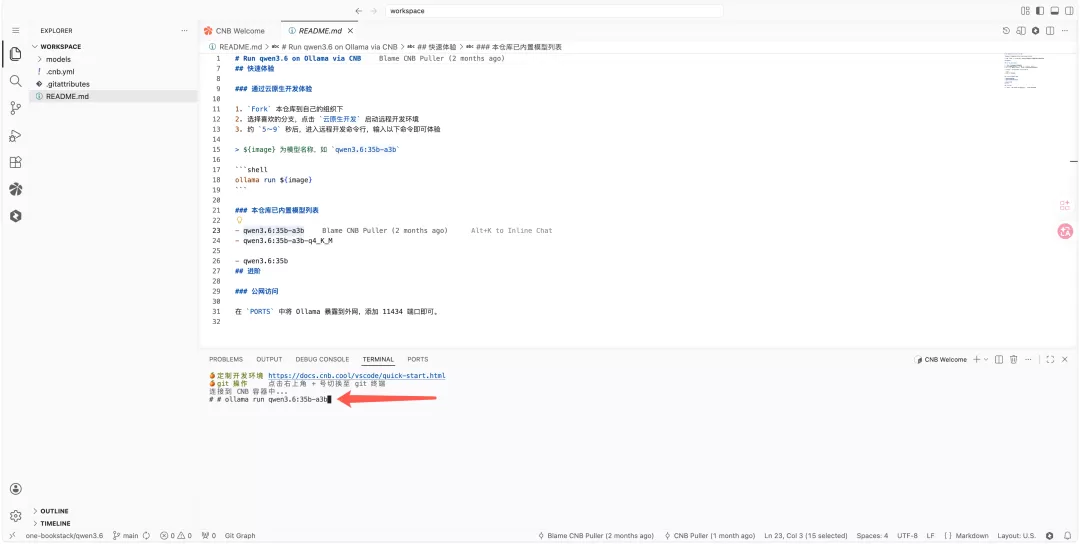
Task: Open the Explorer view in activity bar
Action: point(15,54)
